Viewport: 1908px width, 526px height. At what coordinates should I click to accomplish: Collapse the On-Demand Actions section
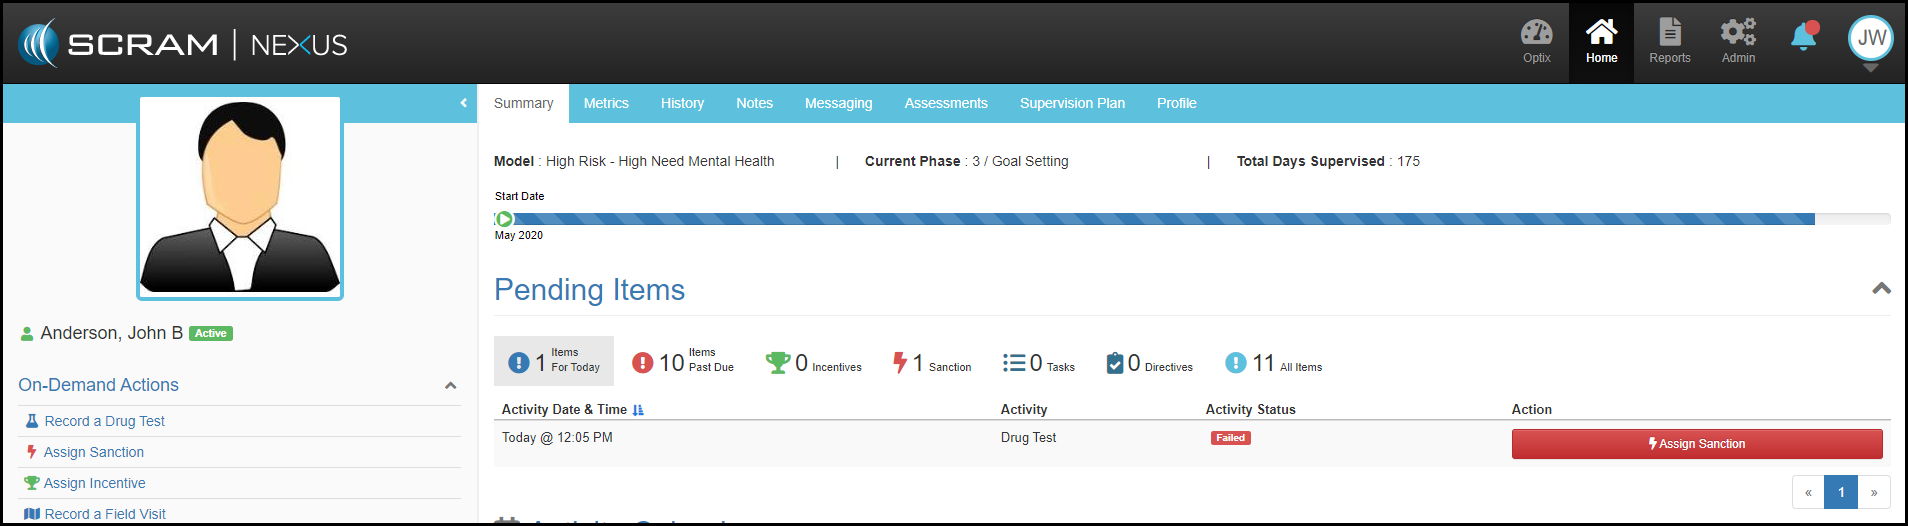coord(450,386)
